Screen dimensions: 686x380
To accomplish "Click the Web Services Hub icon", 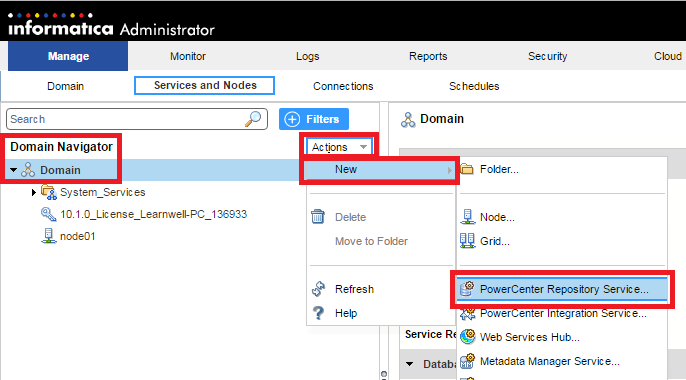I will (468, 337).
